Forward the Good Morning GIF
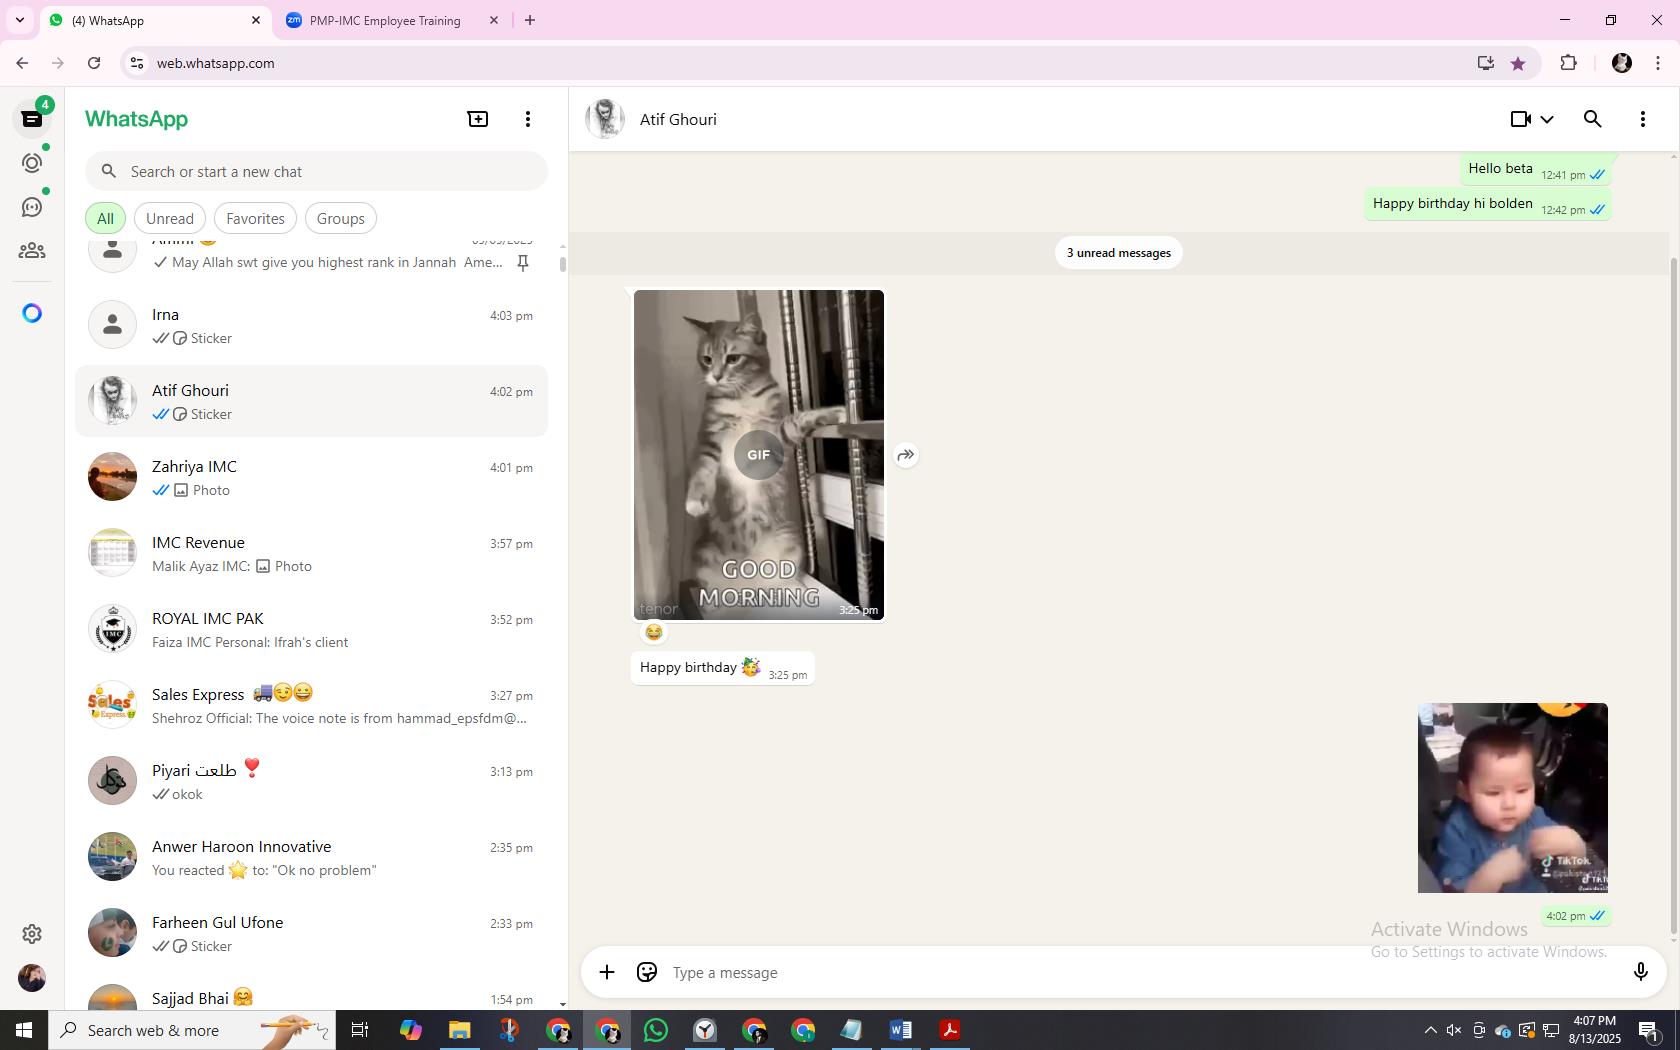This screenshot has width=1680, height=1050. (x=906, y=455)
